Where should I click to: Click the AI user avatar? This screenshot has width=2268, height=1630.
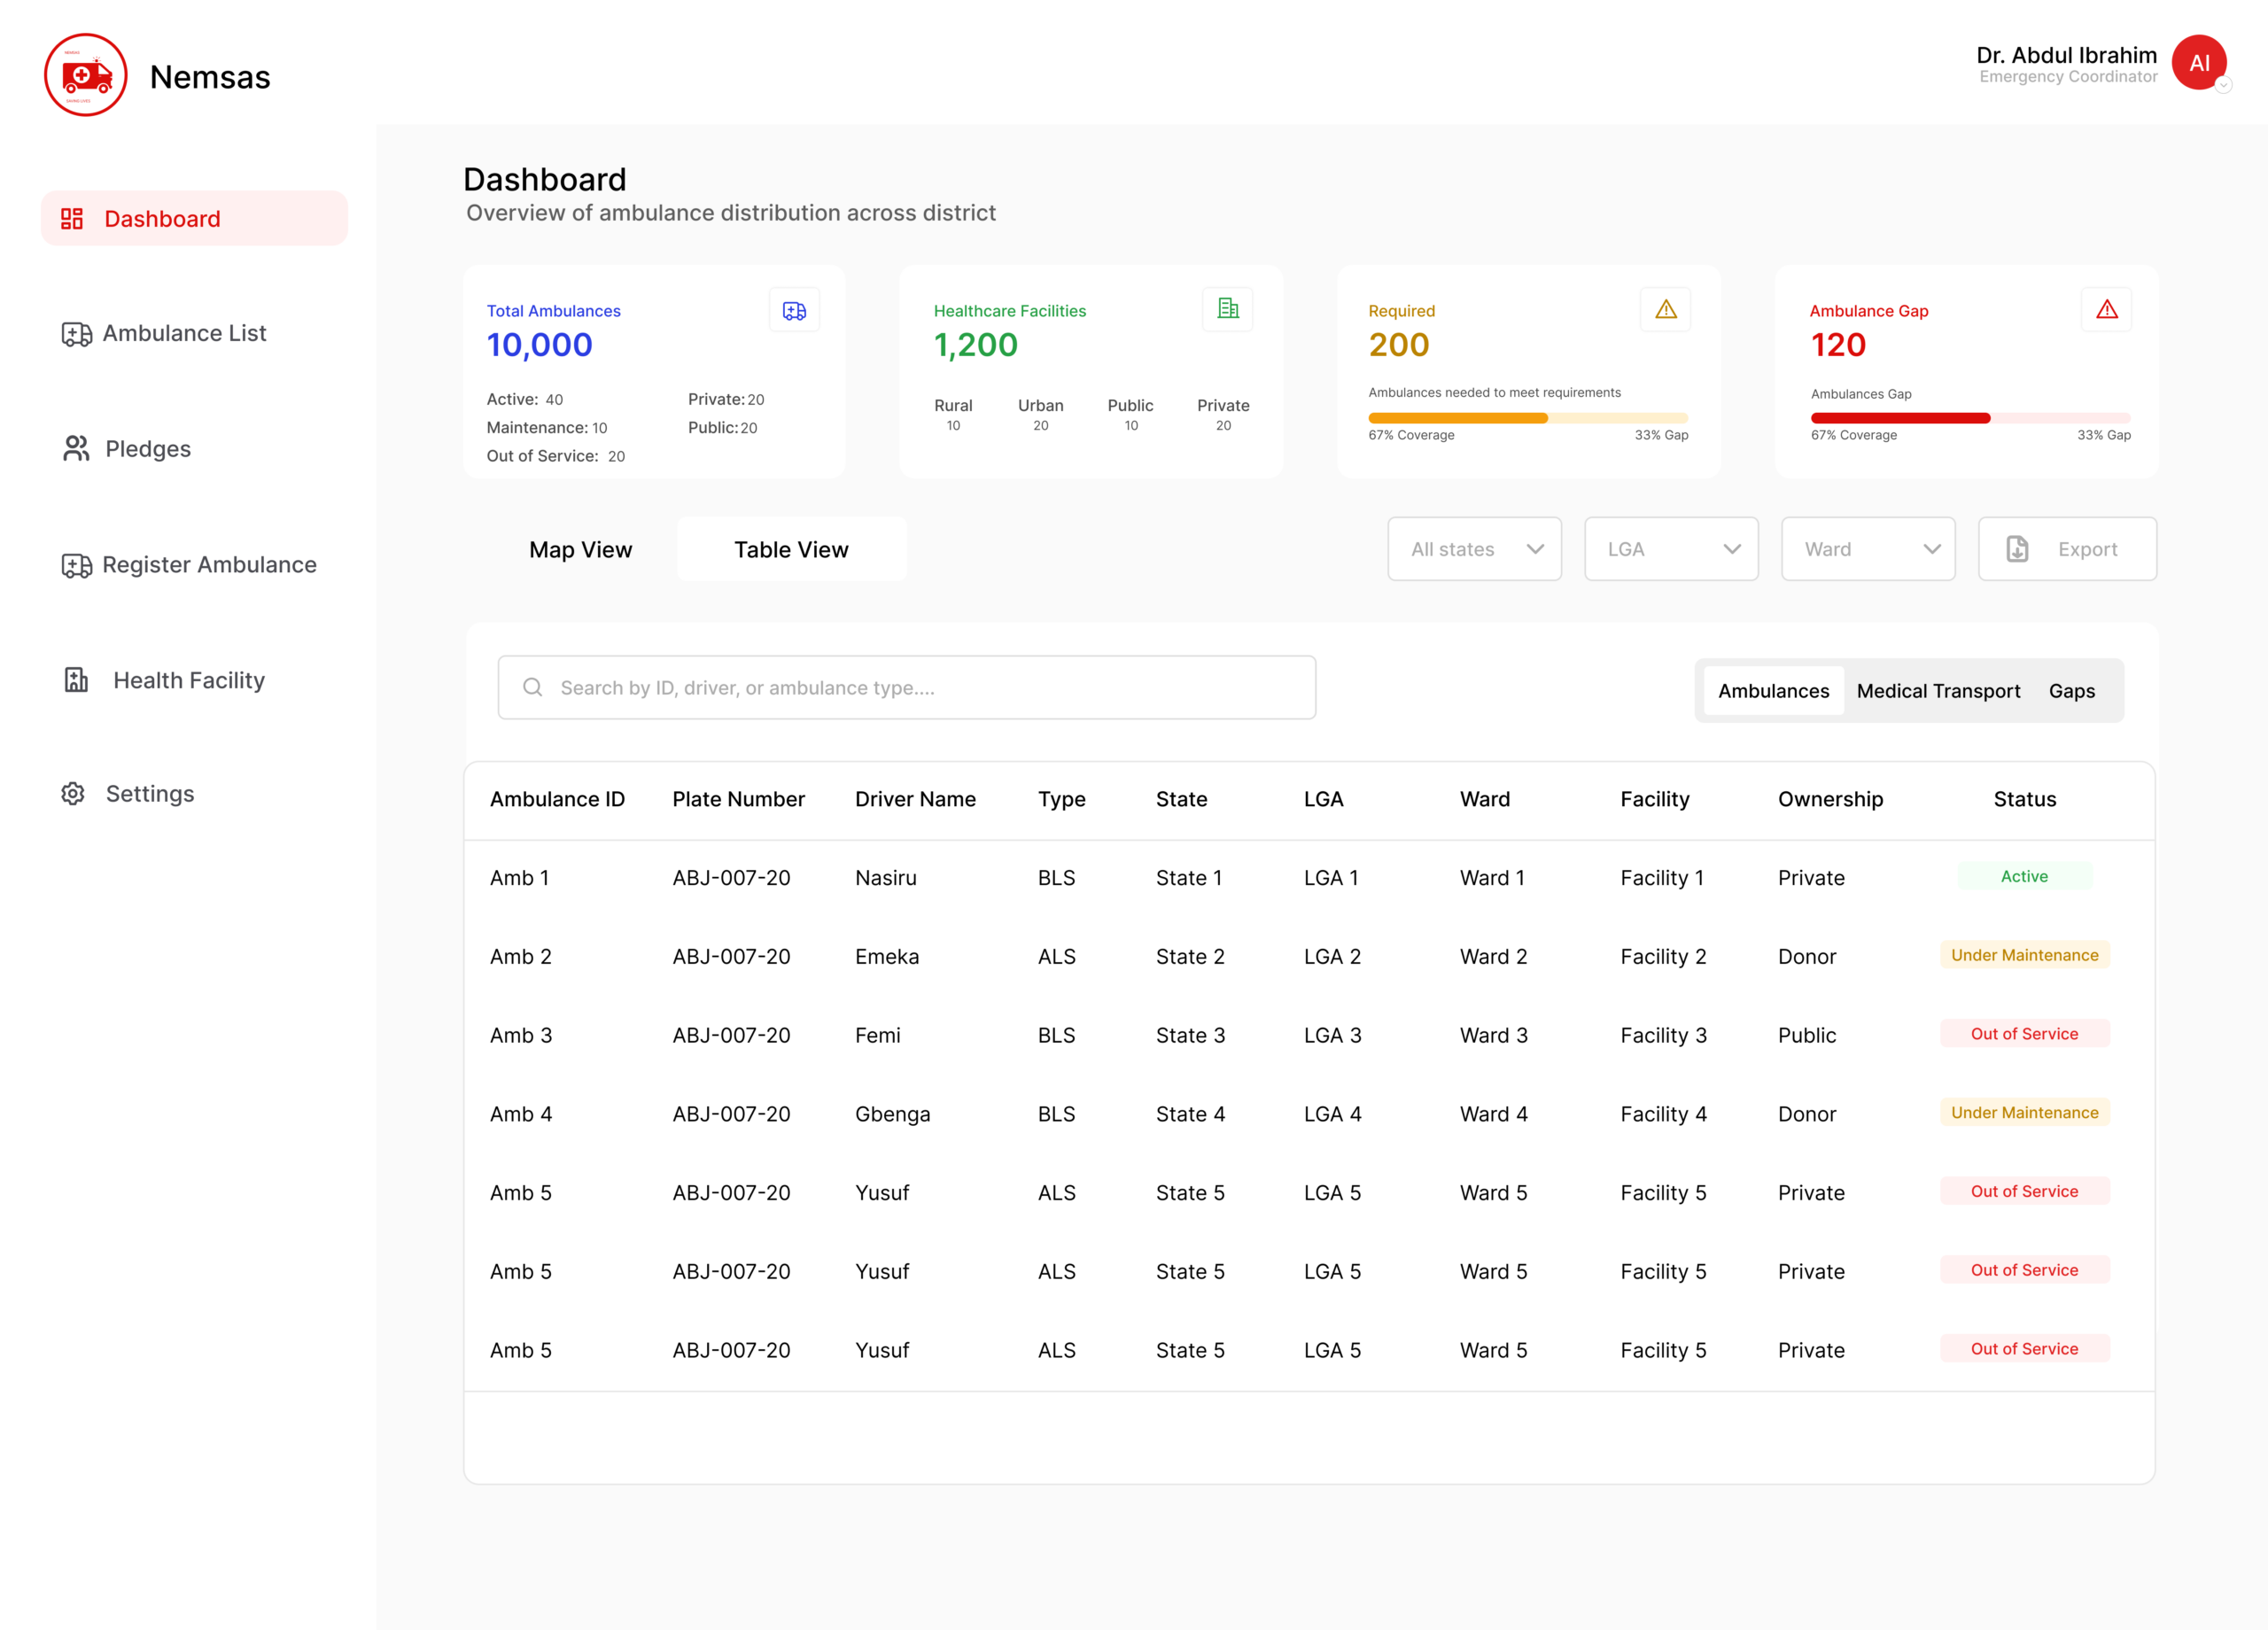(2199, 63)
